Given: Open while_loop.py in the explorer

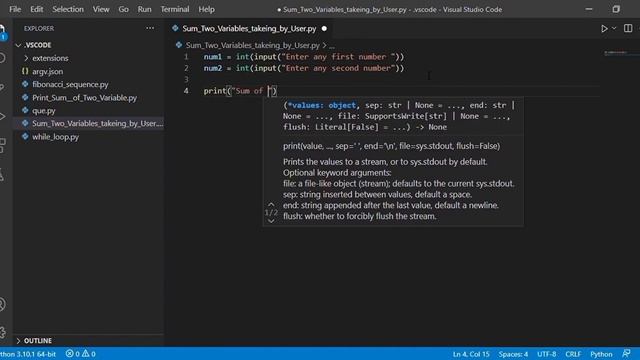Looking at the screenshot, I should tap(56, 137).
